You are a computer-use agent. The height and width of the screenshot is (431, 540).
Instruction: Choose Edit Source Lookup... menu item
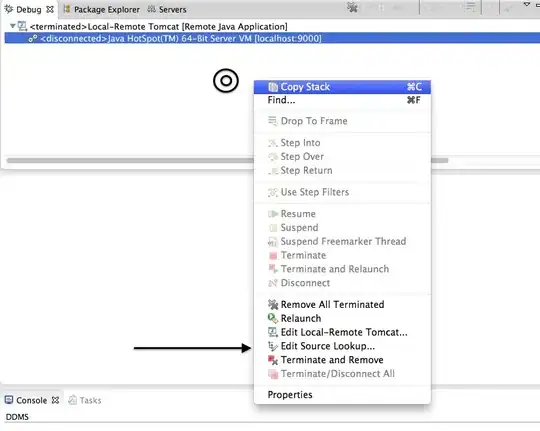[342, 346]
